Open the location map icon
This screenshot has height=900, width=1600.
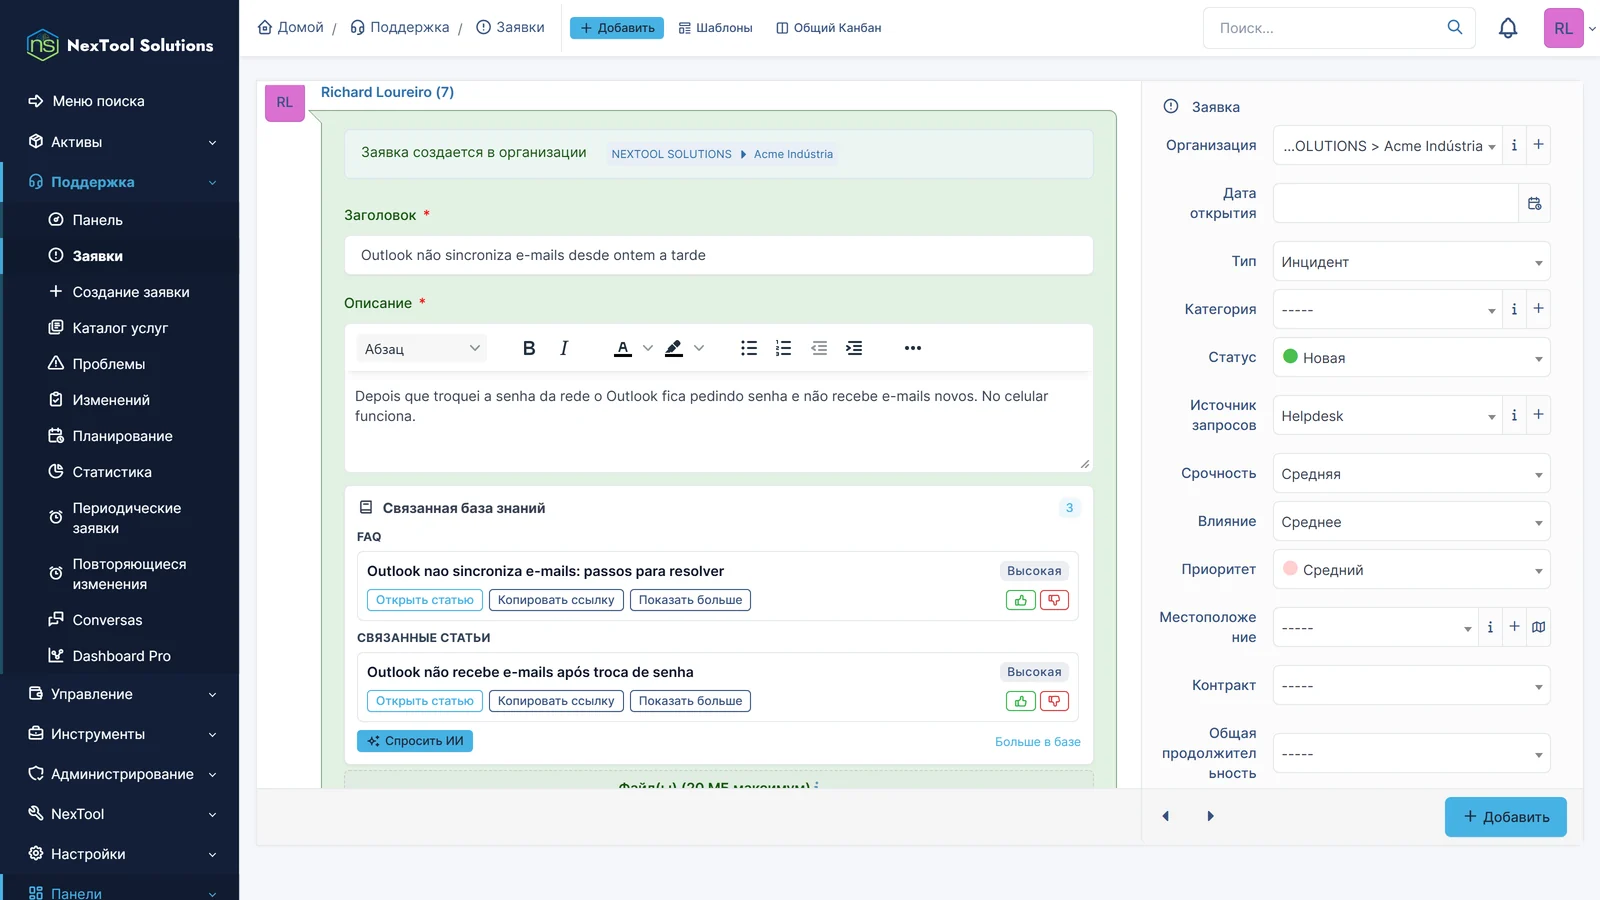coord(1539,627)
